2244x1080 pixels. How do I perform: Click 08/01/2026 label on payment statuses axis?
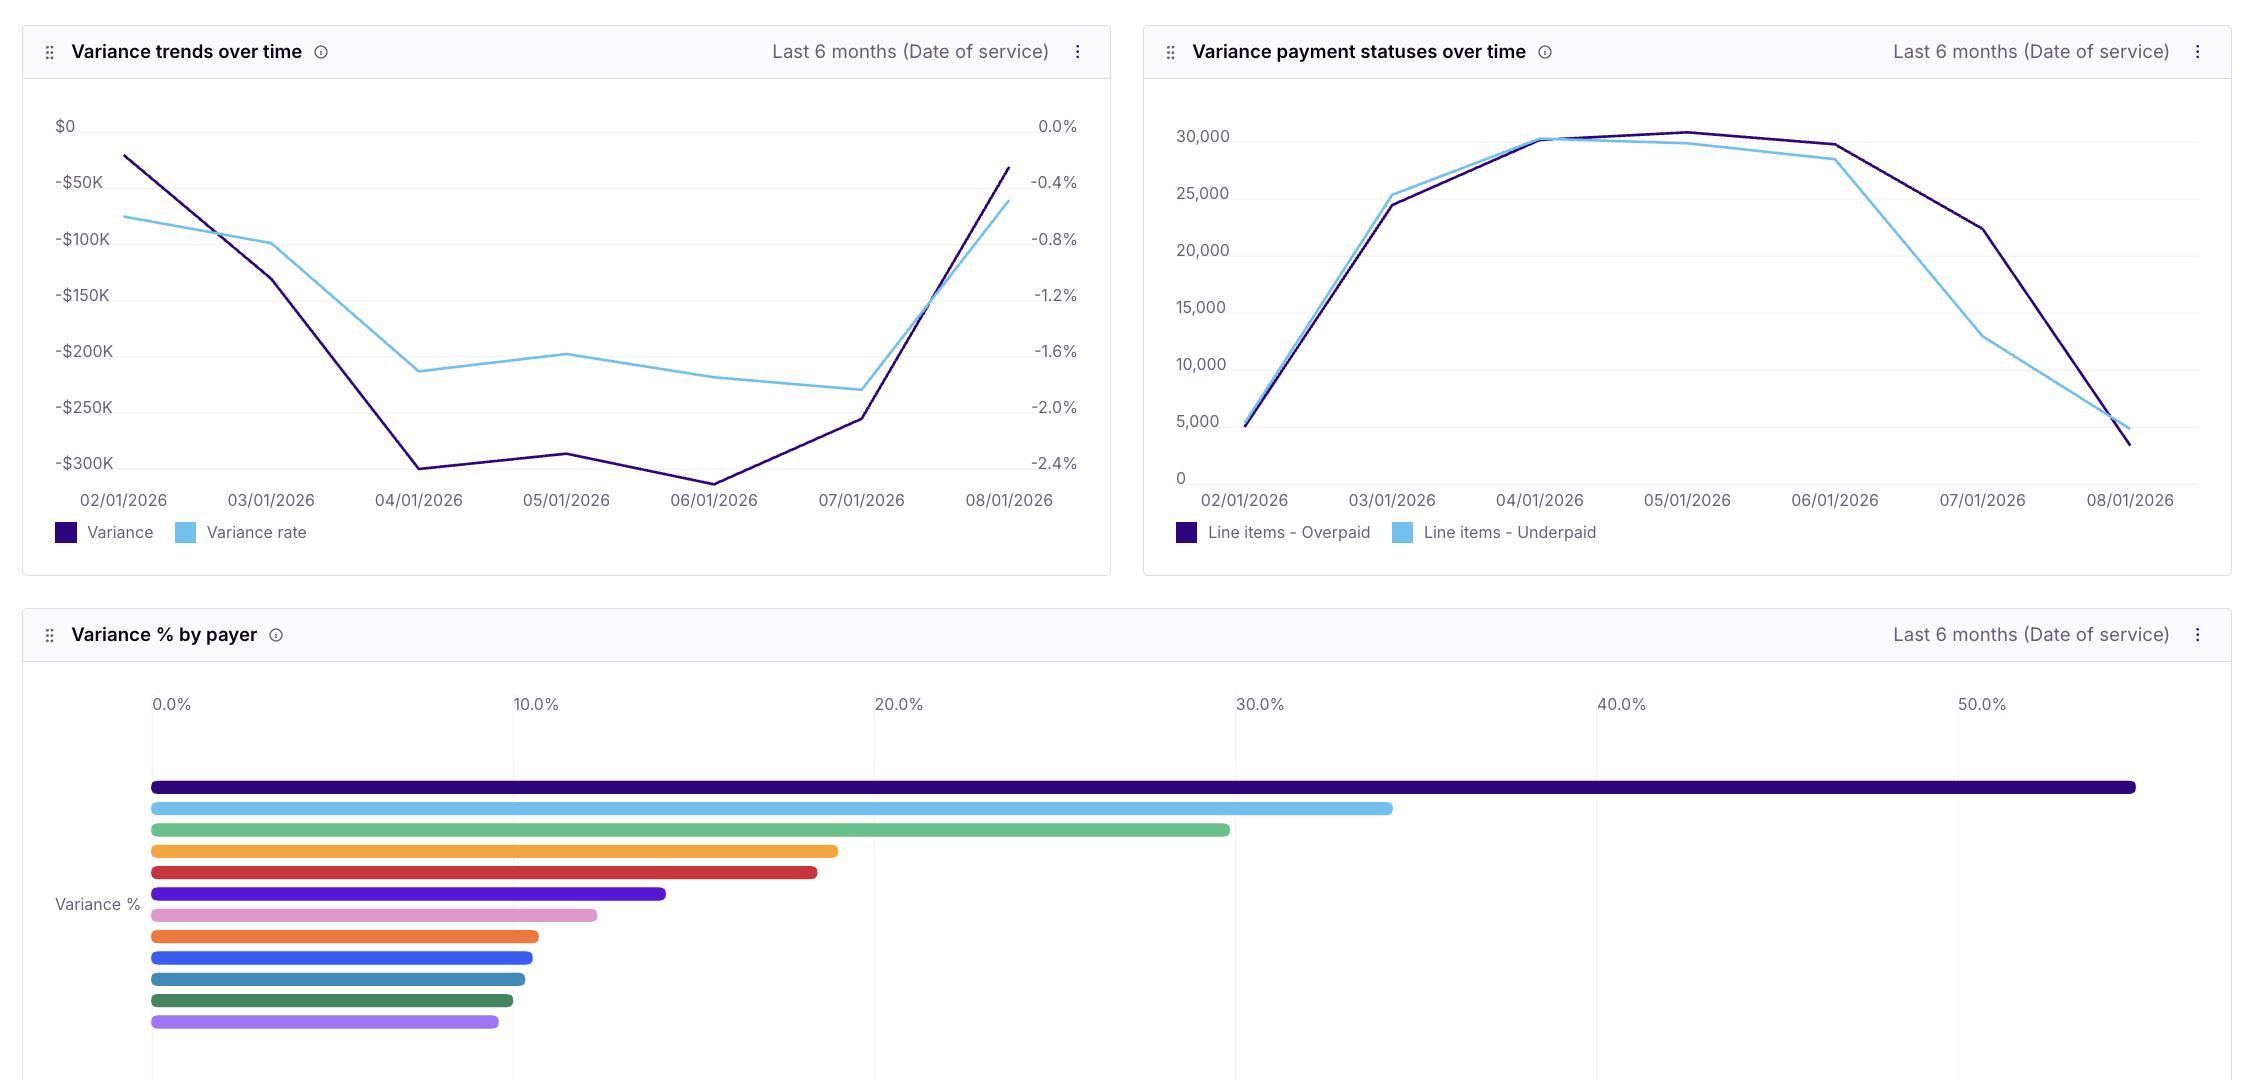(x=2130, y=500)
